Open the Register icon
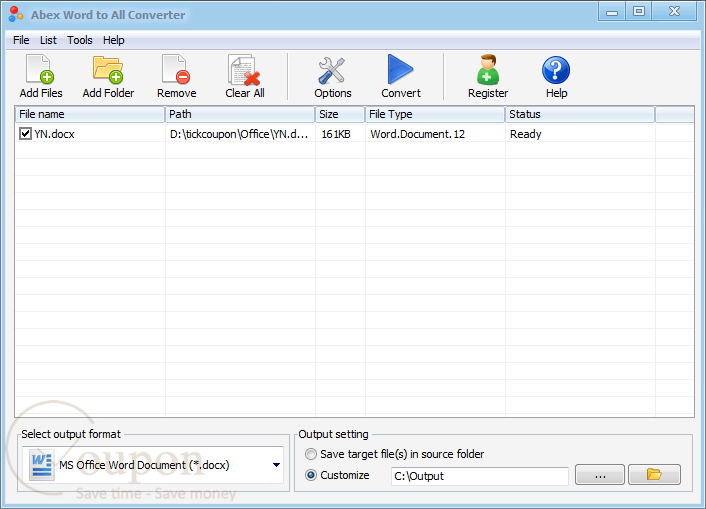This screenshot has height=509, width=706. click(x=488, y=70)
